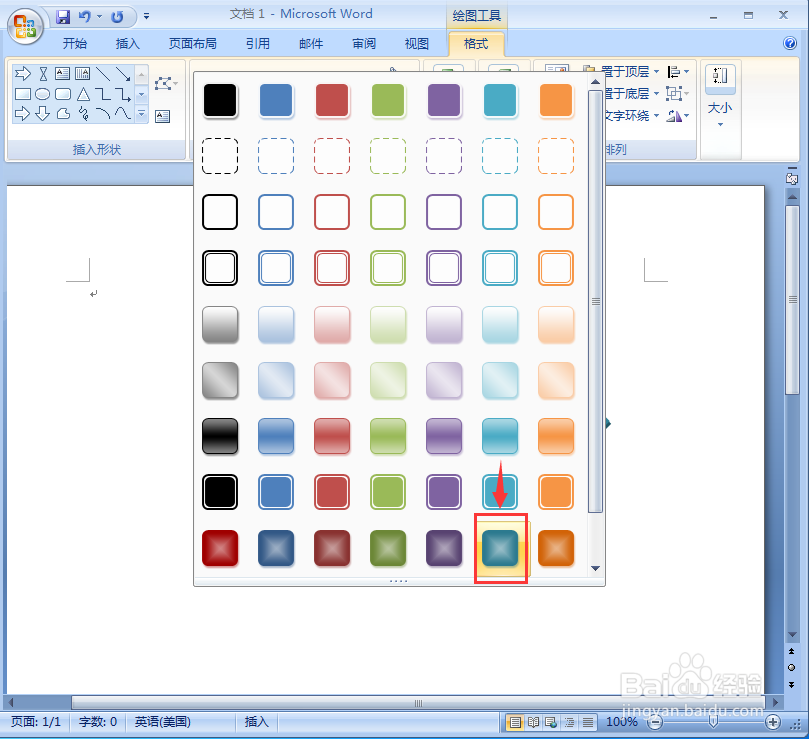Switch to Draft view
This screenshot has height=739, width=809.
pyautogui.click(x=588, y=722)
